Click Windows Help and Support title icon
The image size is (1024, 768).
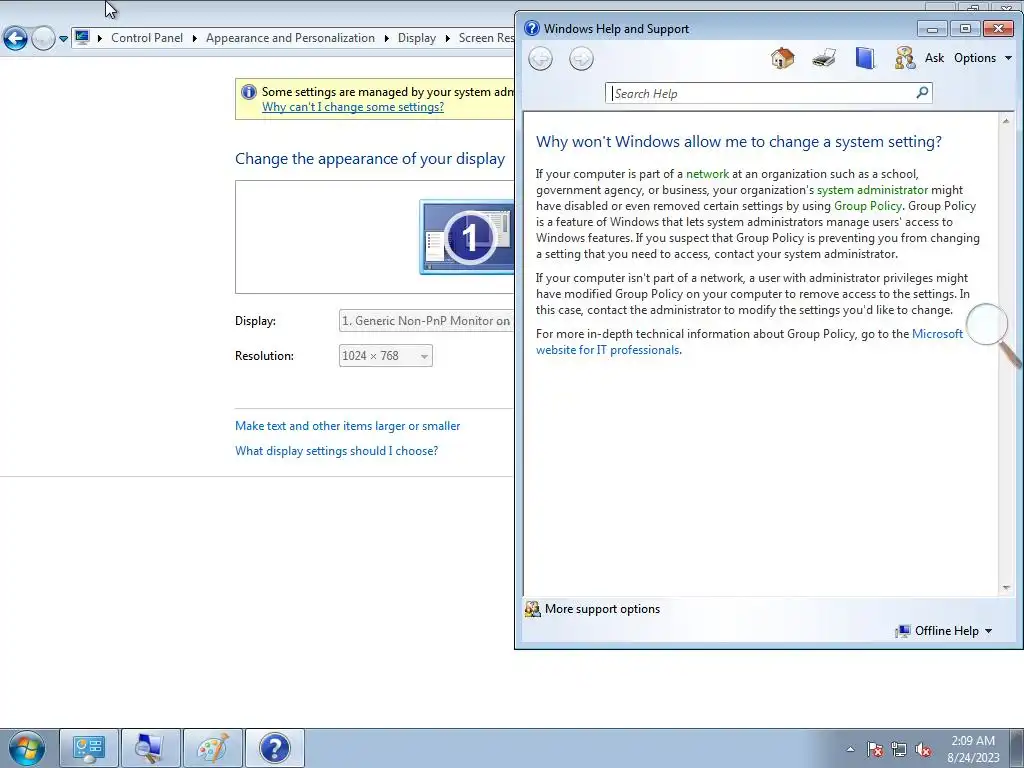(532, 28)
